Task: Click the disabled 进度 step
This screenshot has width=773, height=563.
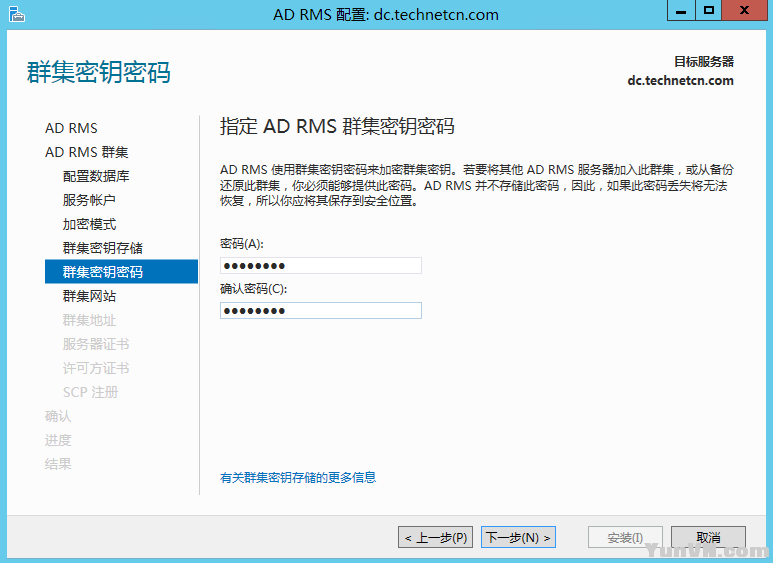Action: 58,440
